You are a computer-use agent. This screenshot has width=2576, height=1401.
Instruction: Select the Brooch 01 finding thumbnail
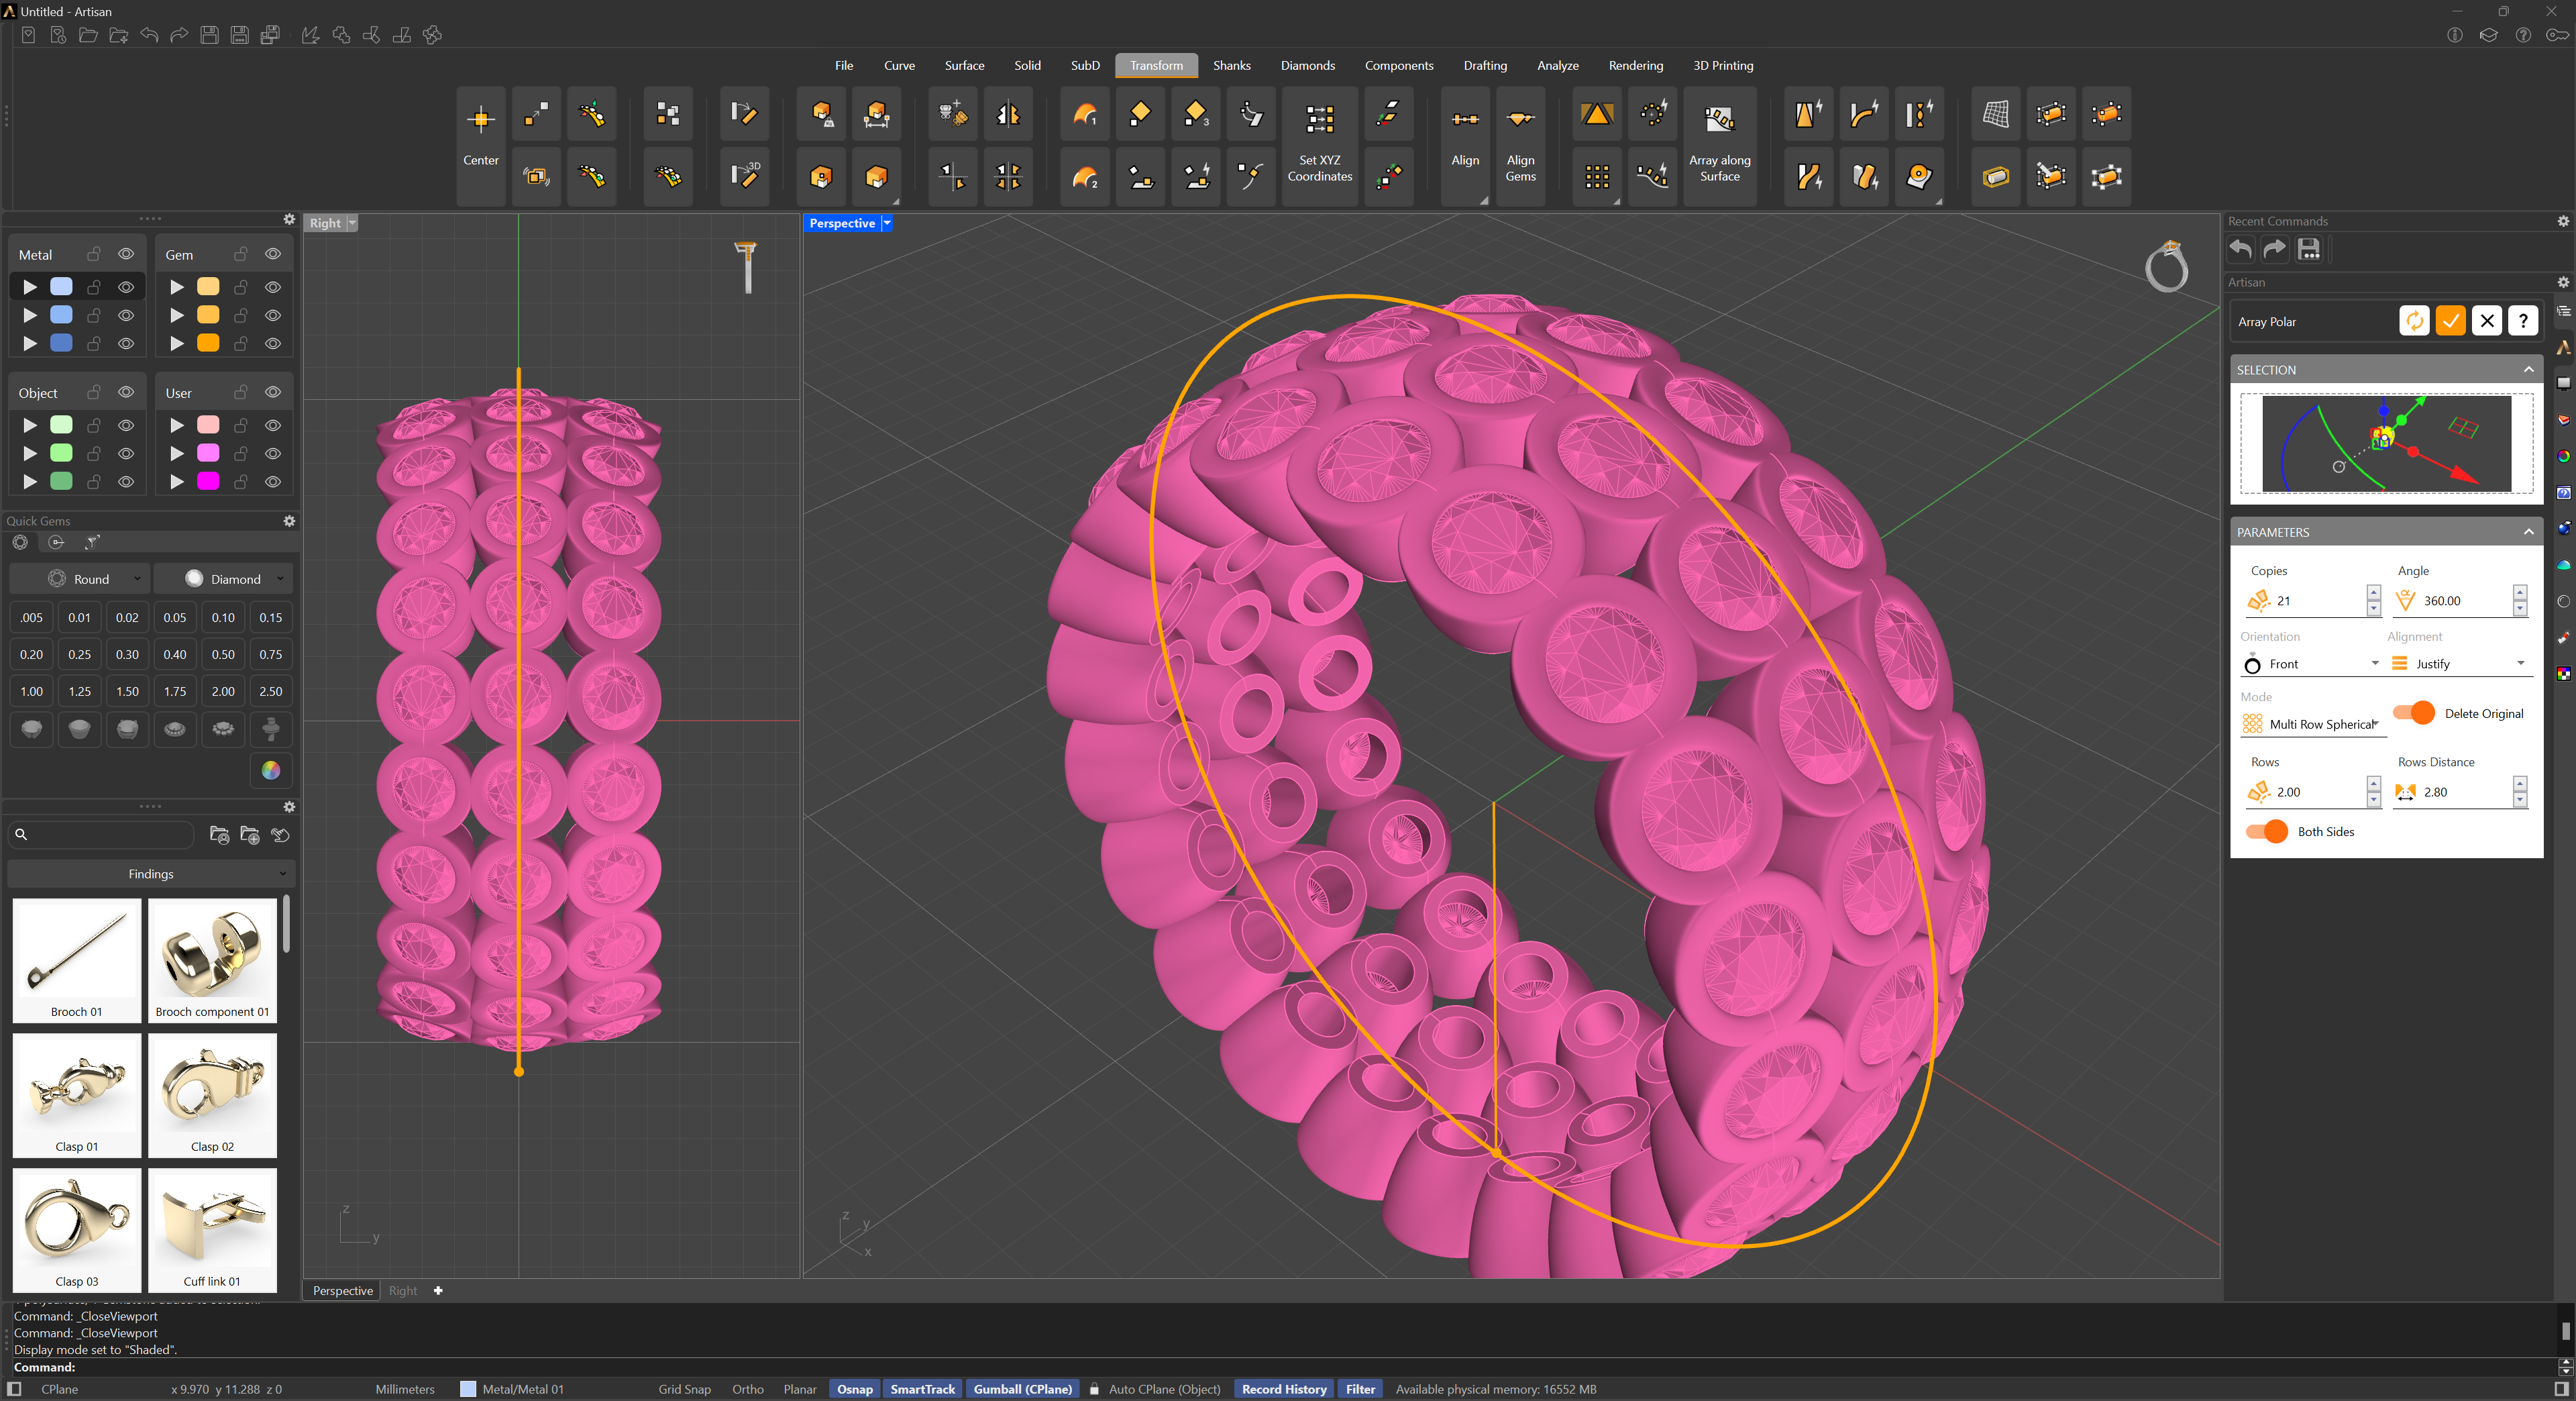(77, 960)
